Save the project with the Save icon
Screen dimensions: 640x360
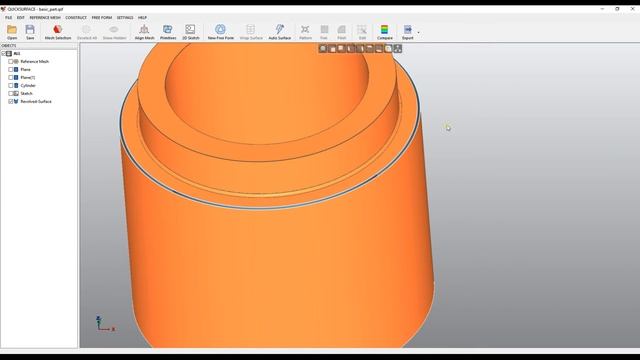click(x=30, y=32)
